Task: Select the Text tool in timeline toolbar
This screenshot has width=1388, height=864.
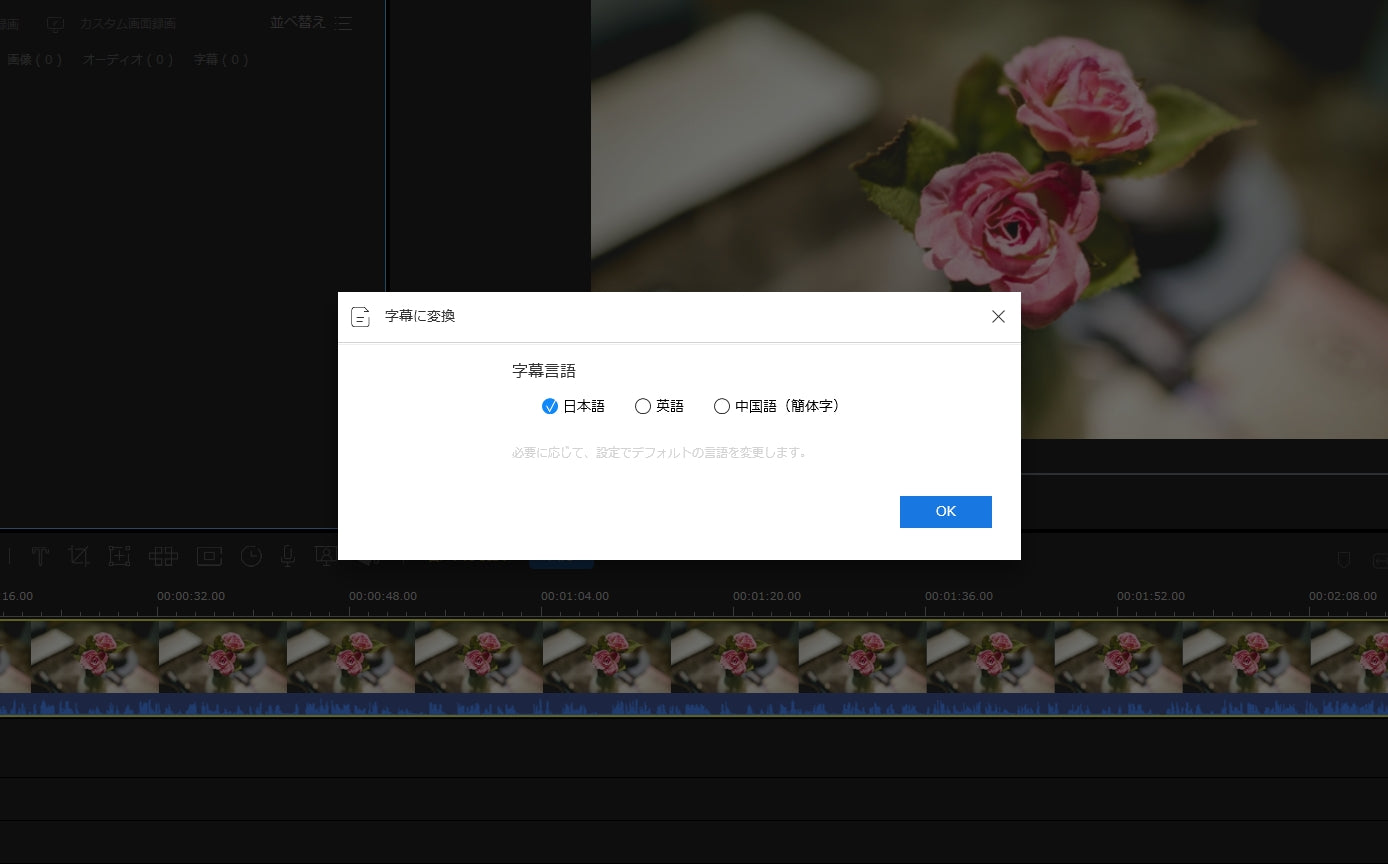Action: [x=41, y=556]
